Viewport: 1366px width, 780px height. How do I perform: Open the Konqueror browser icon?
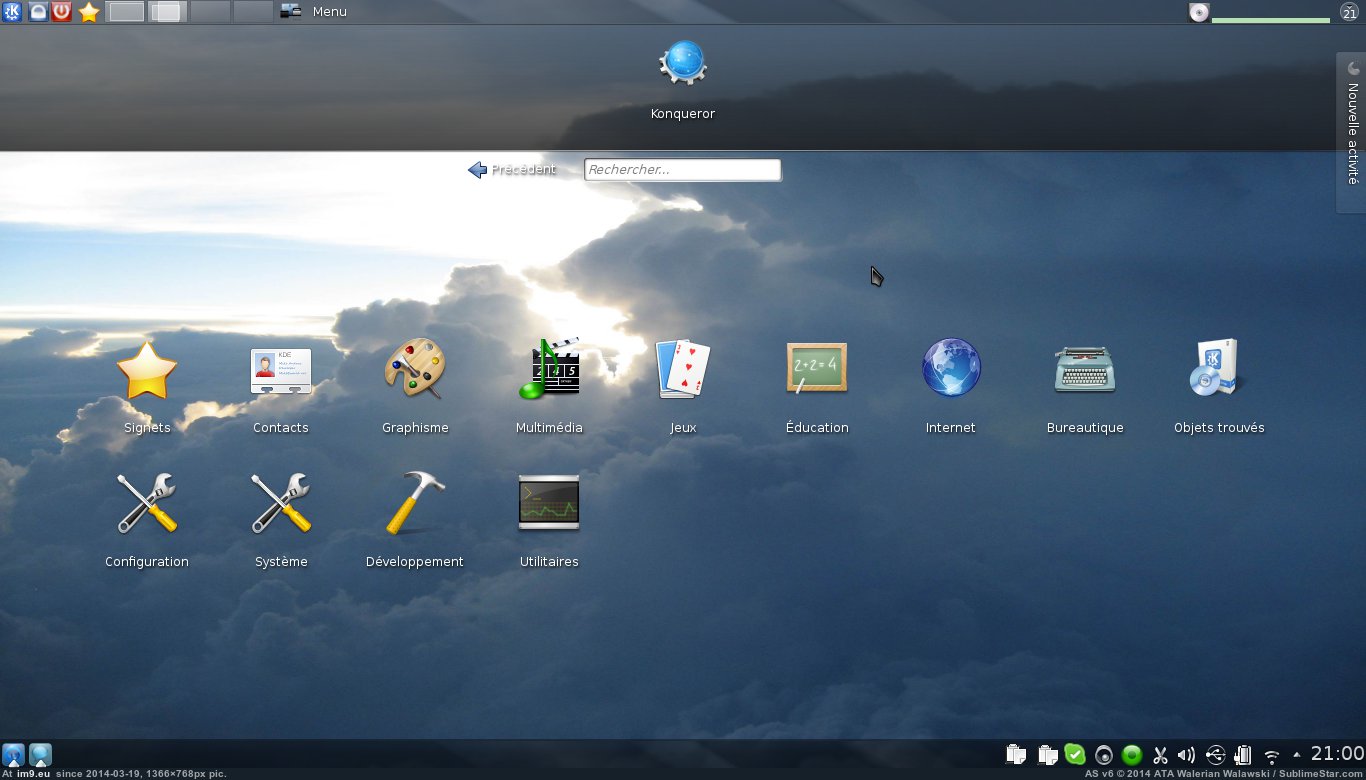pyautogui.click(x=682, y=66)
